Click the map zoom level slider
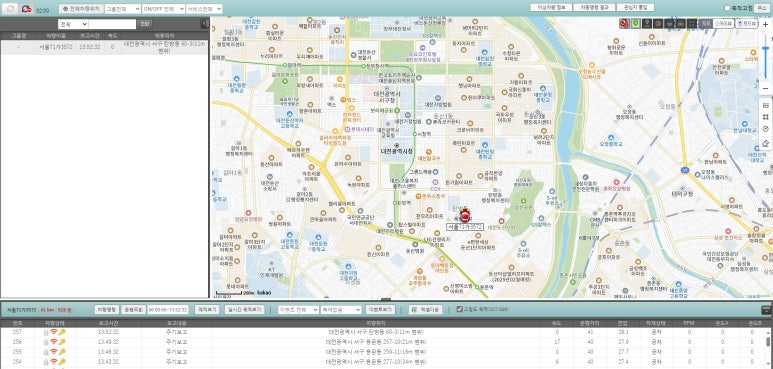 pos(765,56)
